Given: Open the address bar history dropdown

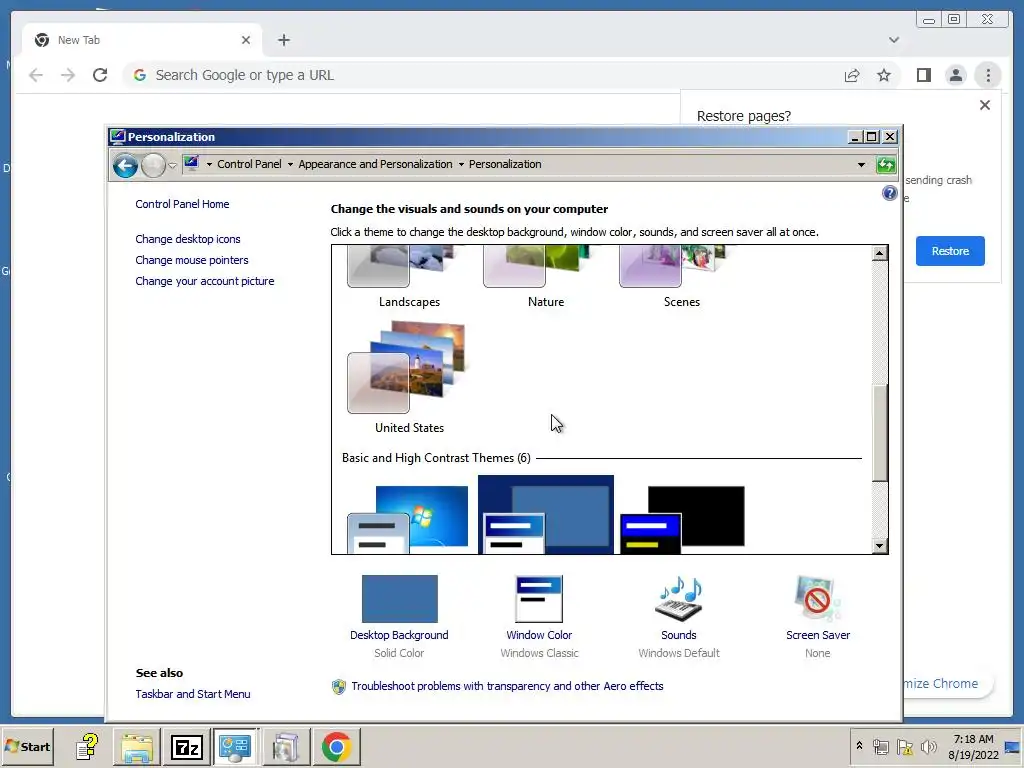Looking at the screenshot, I should pyautogui.click(x=861, y=165).
